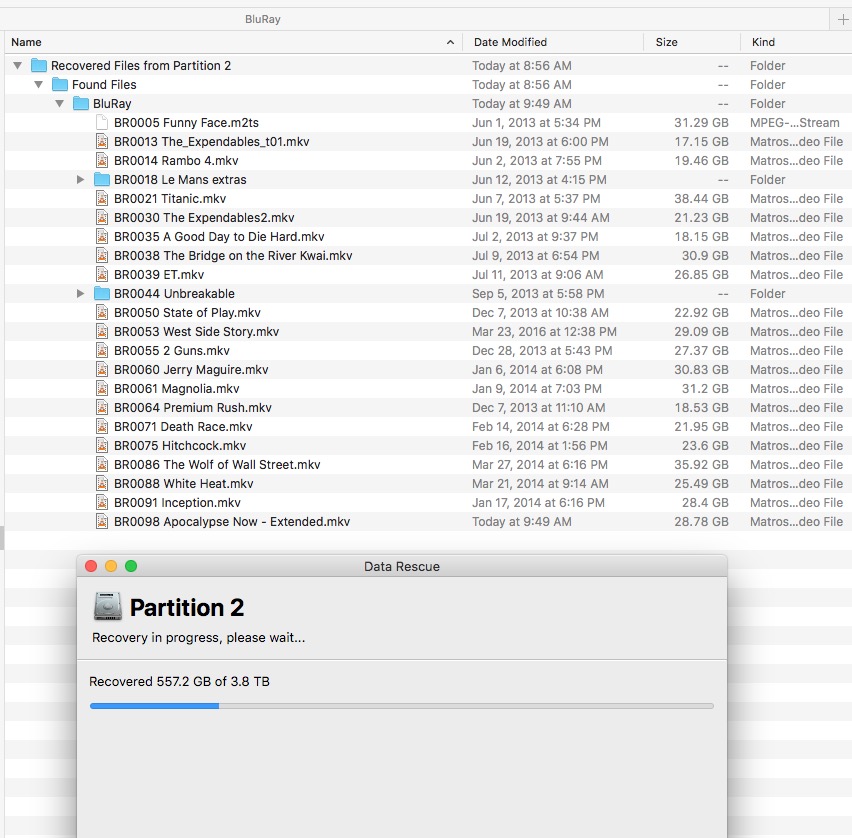Click 'Recovery in progress, please wait...' message
852x838 pixels.
[x=198, y=637]
